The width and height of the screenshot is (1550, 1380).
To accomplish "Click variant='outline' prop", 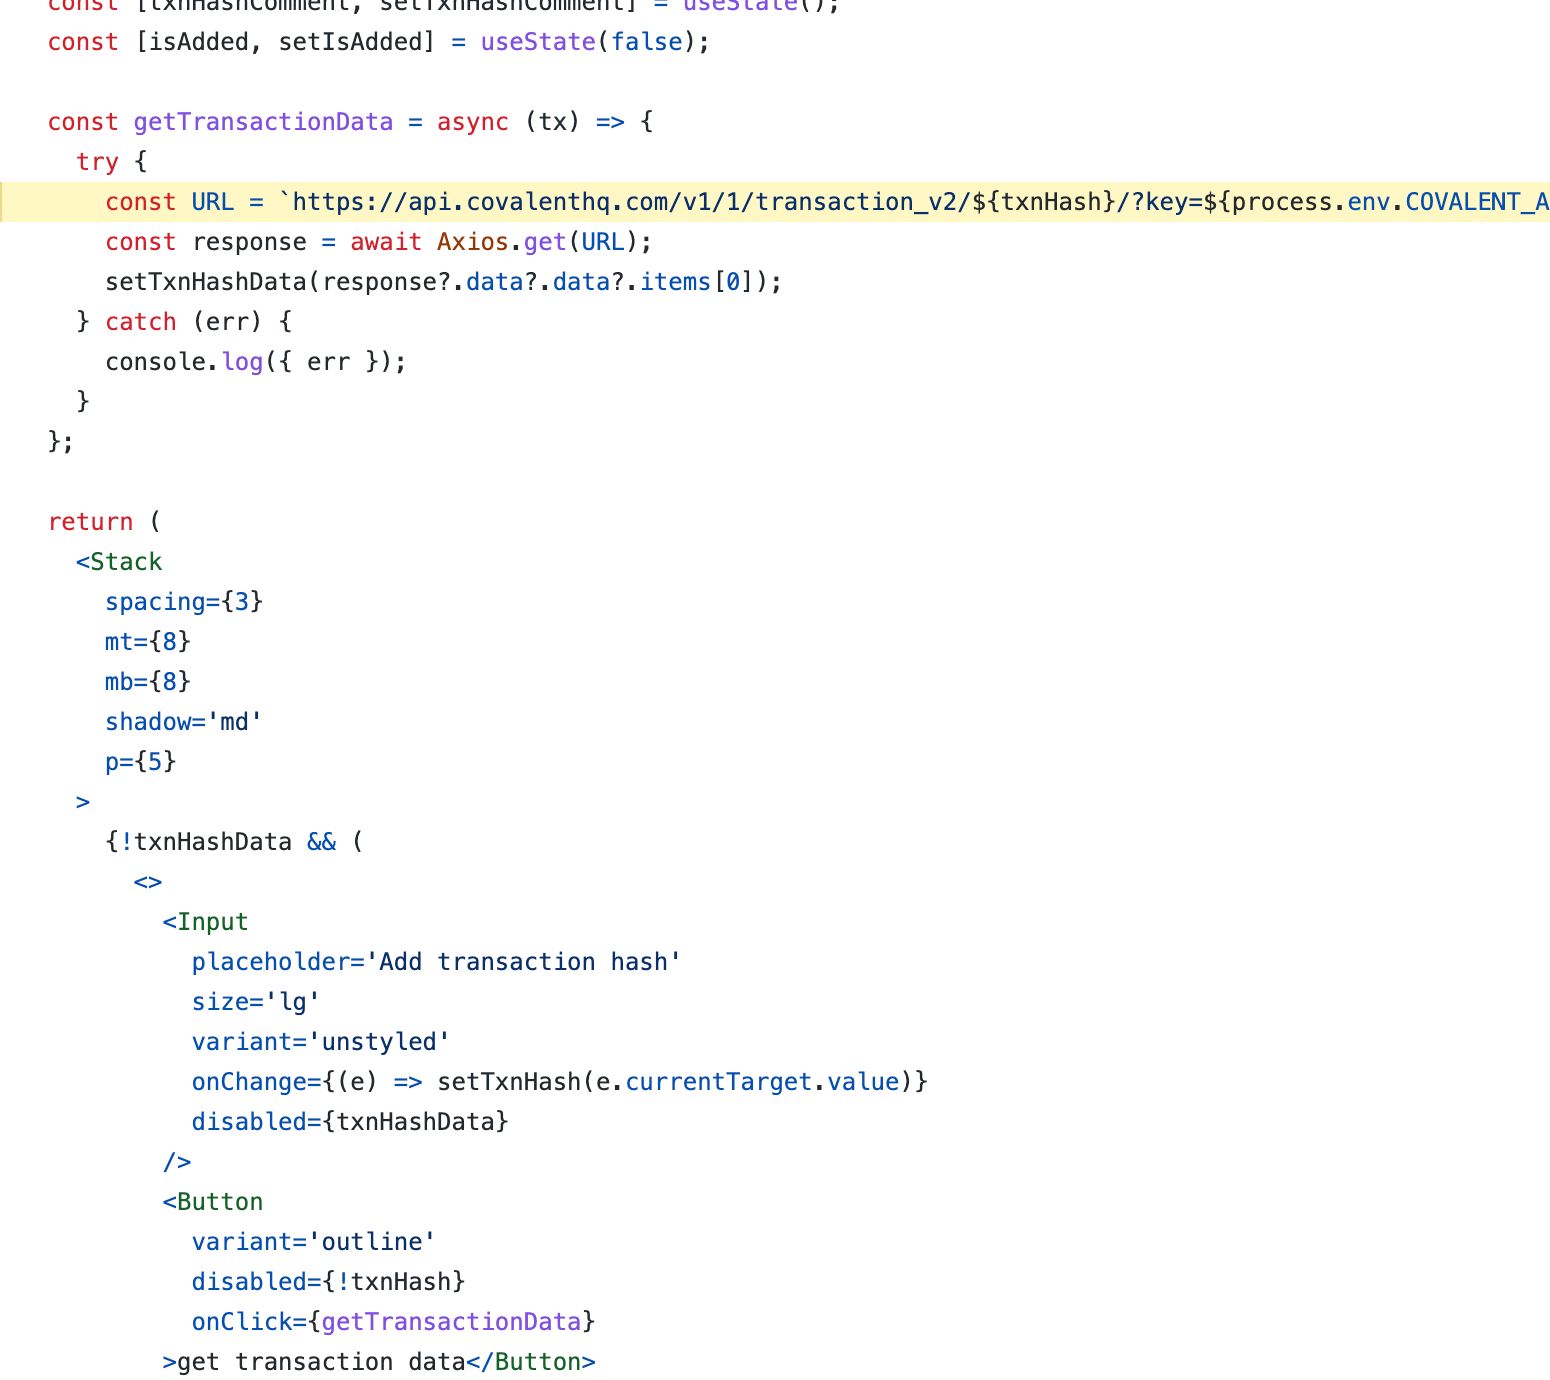I will tap(314, 1242).
